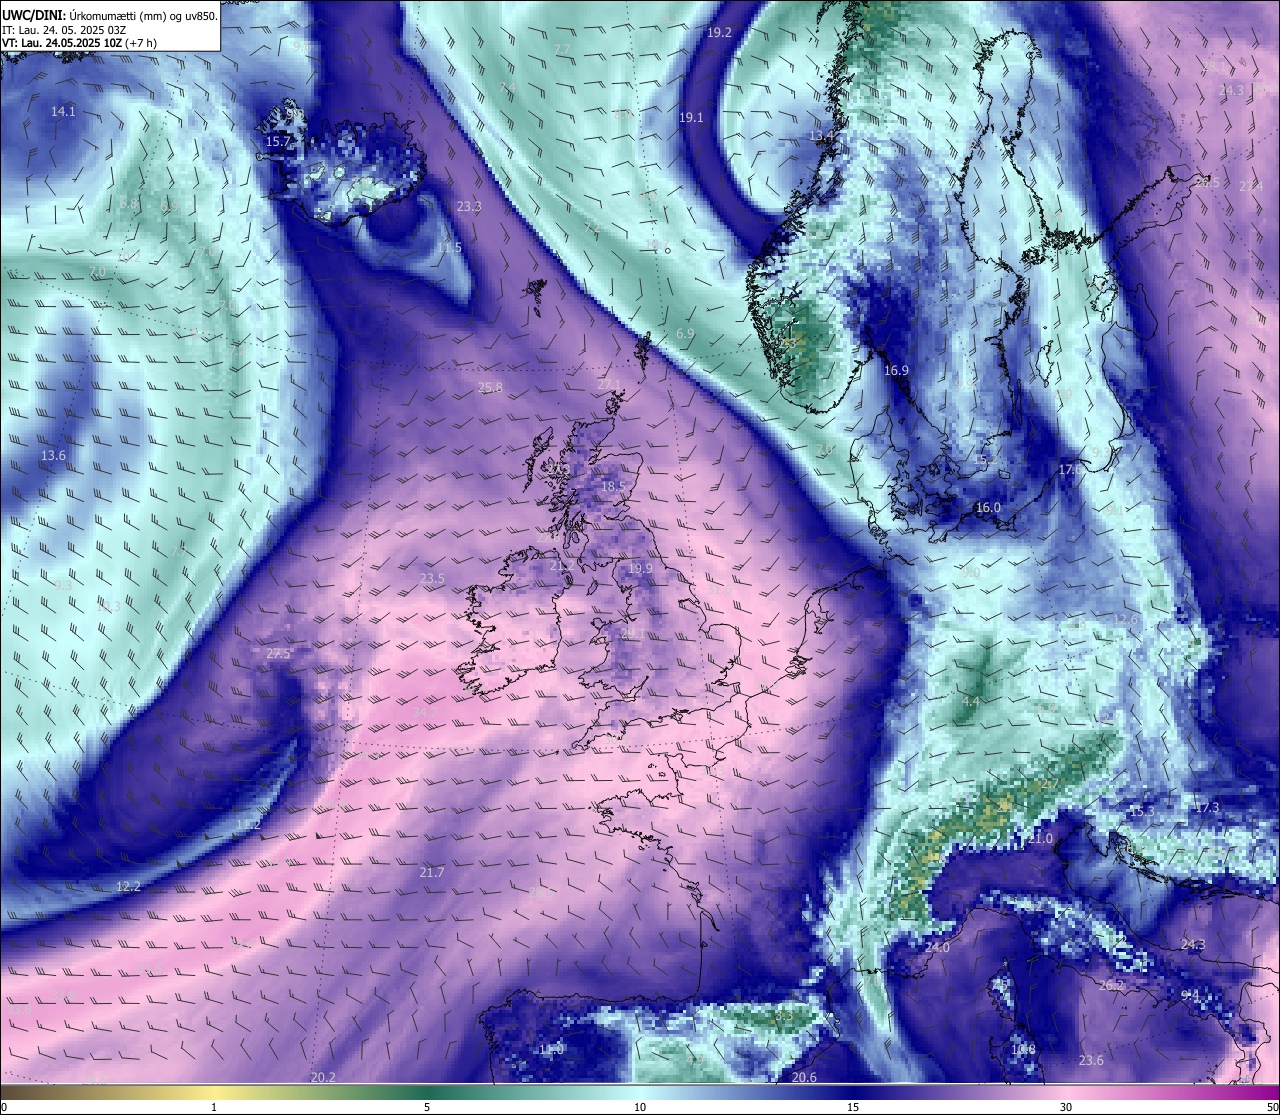Click the 18.5 value over Scotland
Image resolution: width=1280 pixels, height=1115 pixels.
click(x=613, y=487)
